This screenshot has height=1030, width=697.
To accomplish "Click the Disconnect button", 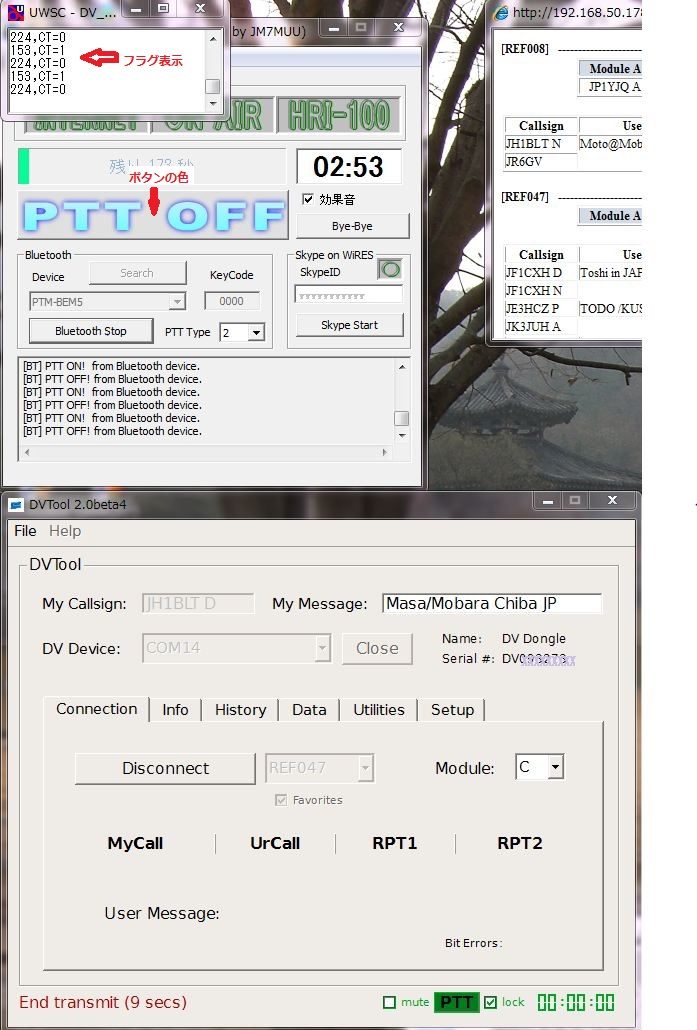I will [165, 768].
